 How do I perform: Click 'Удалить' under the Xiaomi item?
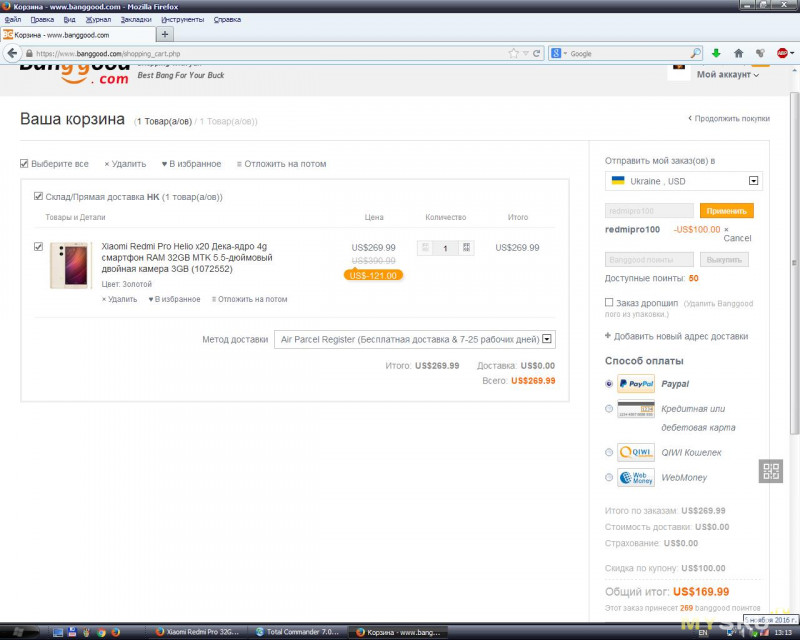(119, 299)
